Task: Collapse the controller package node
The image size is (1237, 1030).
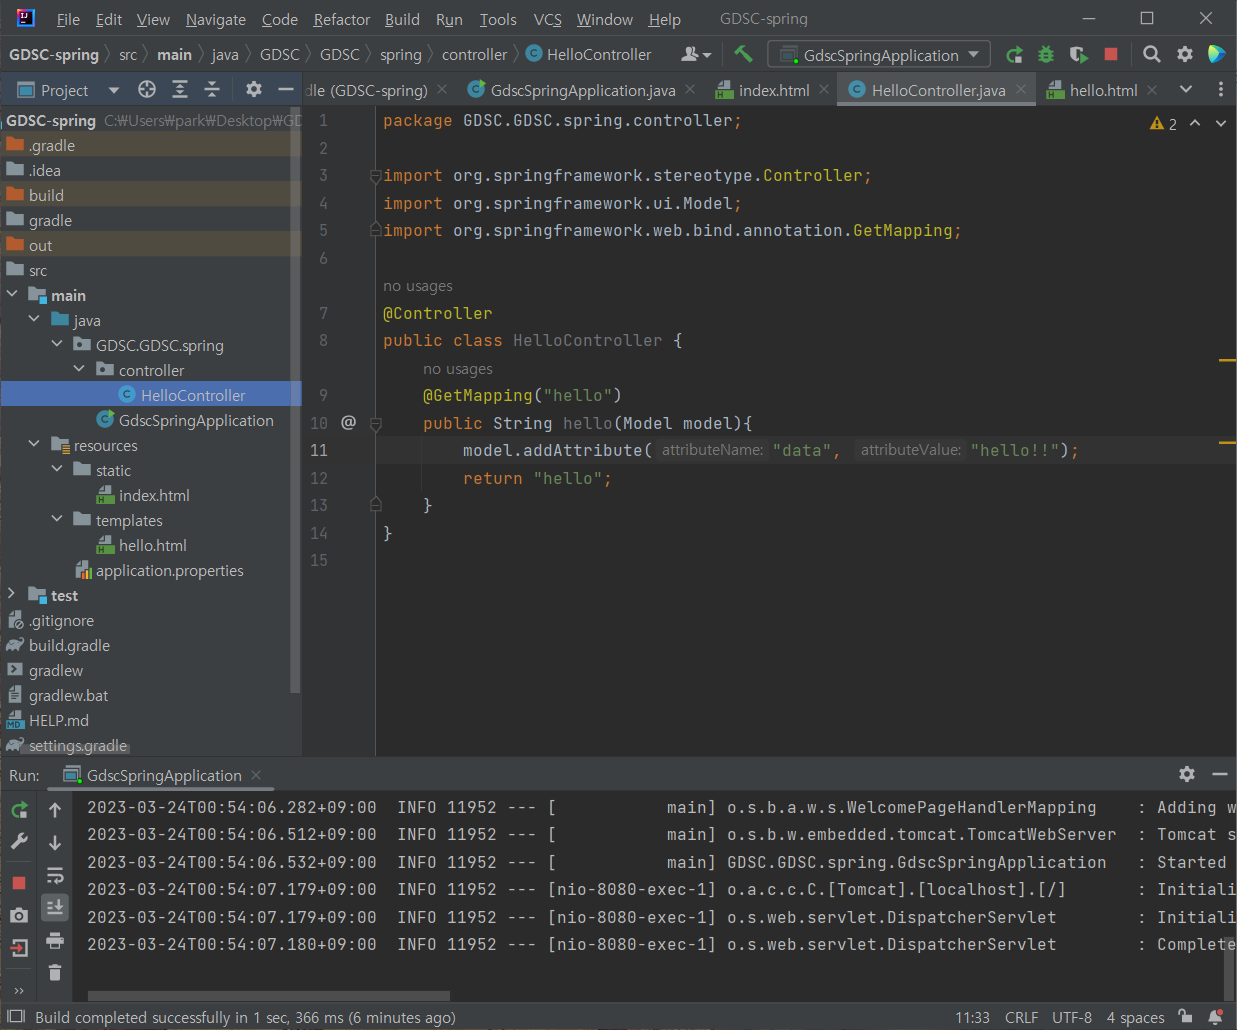Action: tap(79, 370)
